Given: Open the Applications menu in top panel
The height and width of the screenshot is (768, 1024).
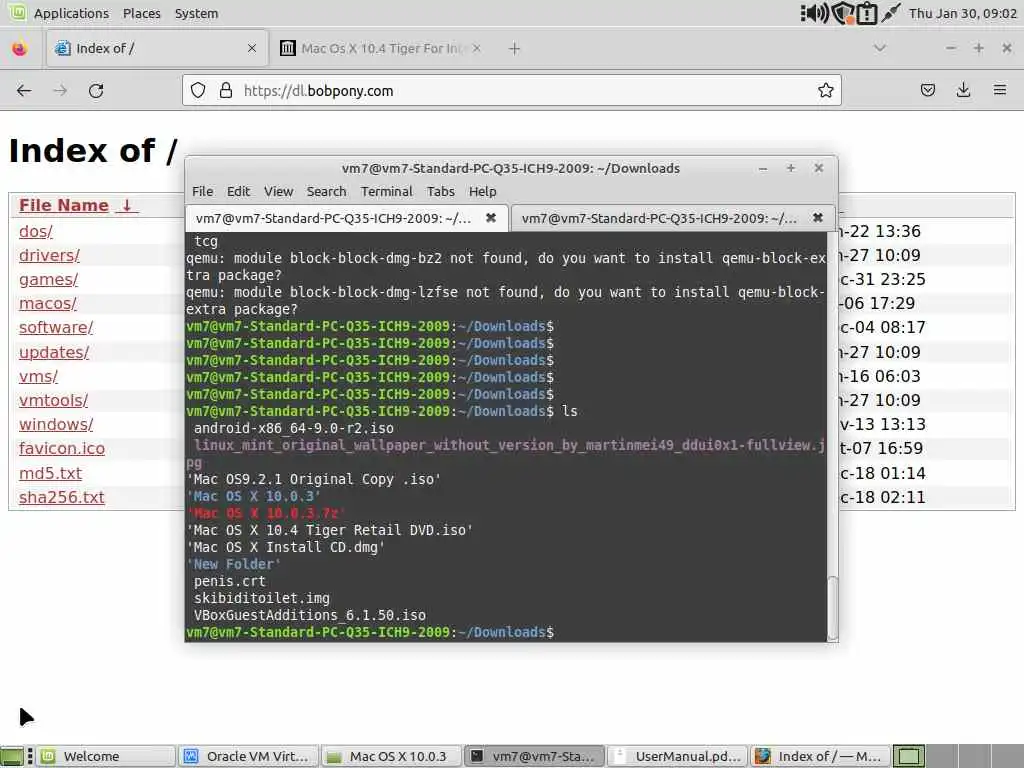Looking at the screenshot, I should 71,13.
